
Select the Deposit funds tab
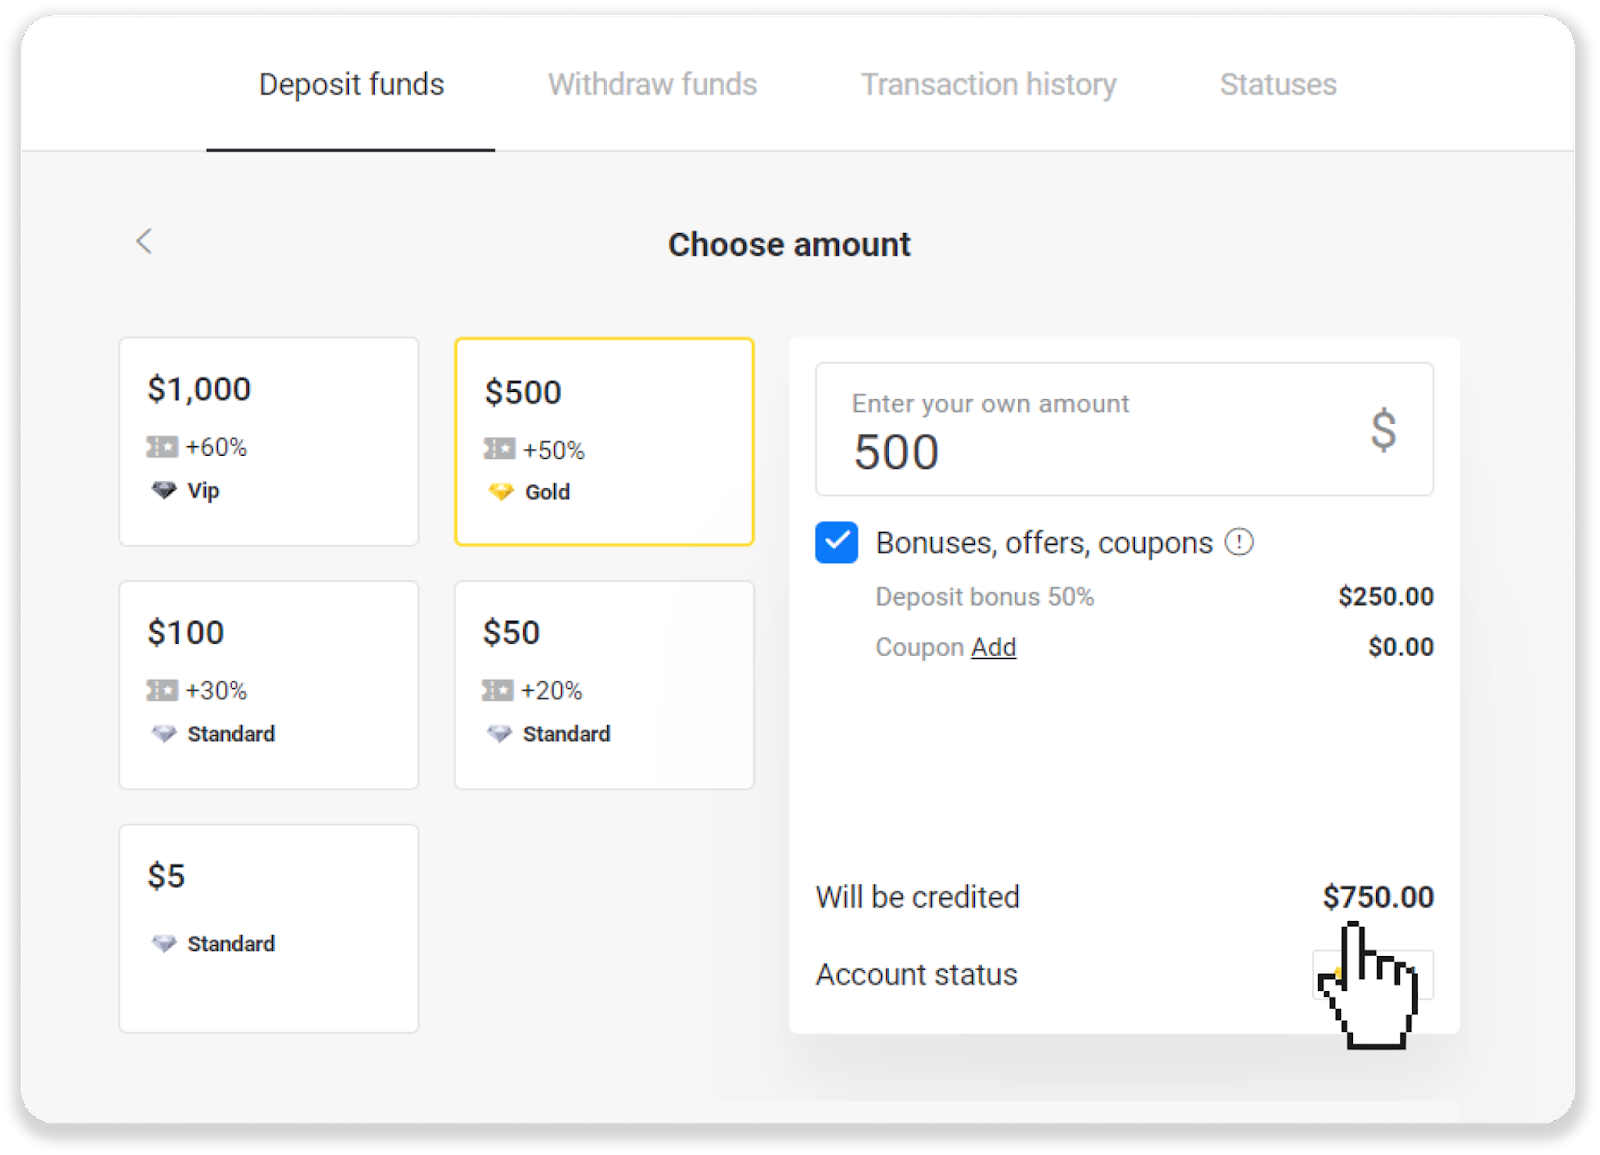[351, 85]
